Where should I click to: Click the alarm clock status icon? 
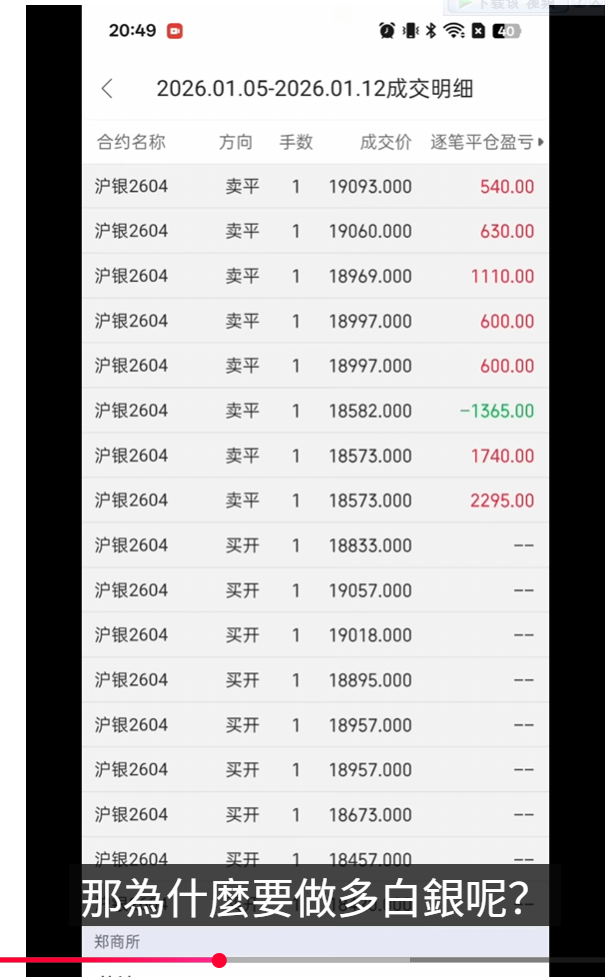click(x=387, y=31)
